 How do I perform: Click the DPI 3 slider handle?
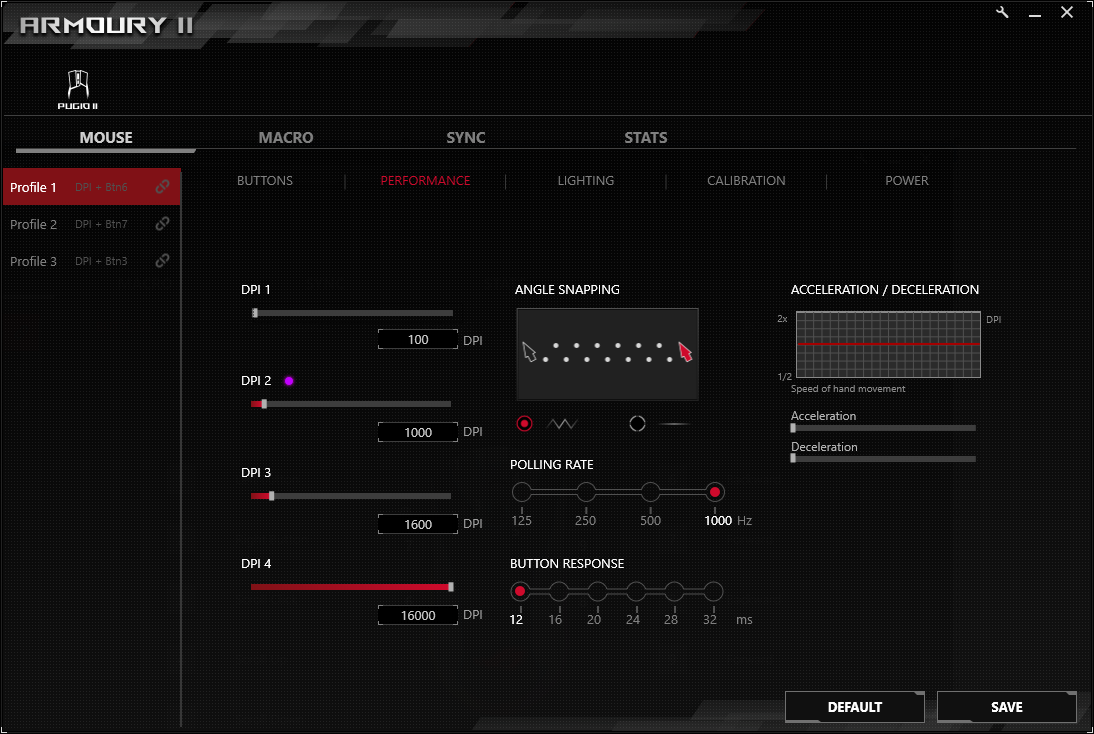click(271, 496)
